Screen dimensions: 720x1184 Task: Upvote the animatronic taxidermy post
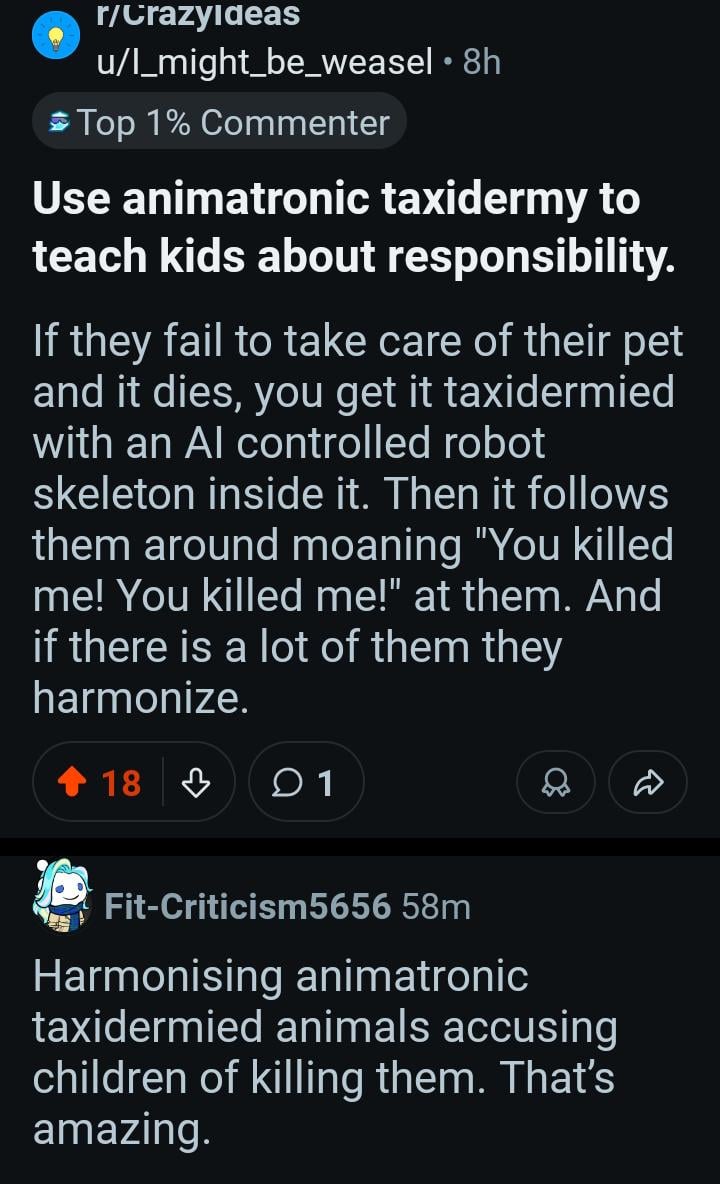point(72,782)
